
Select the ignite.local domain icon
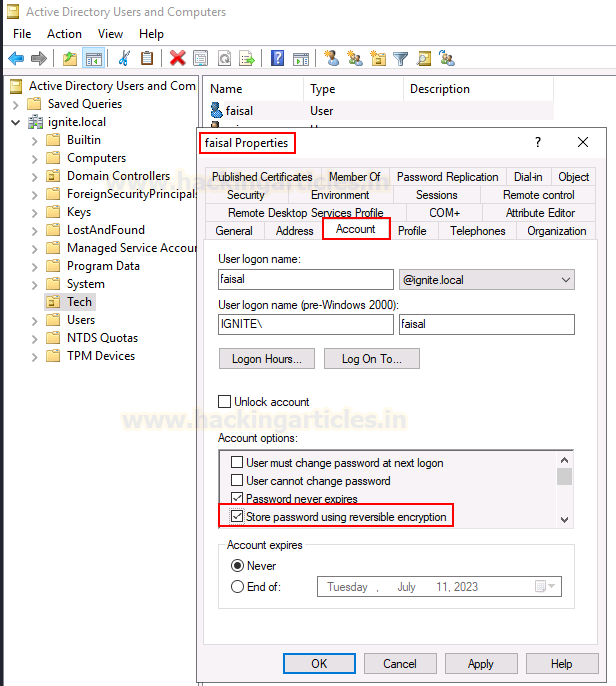tap(35, 122)
